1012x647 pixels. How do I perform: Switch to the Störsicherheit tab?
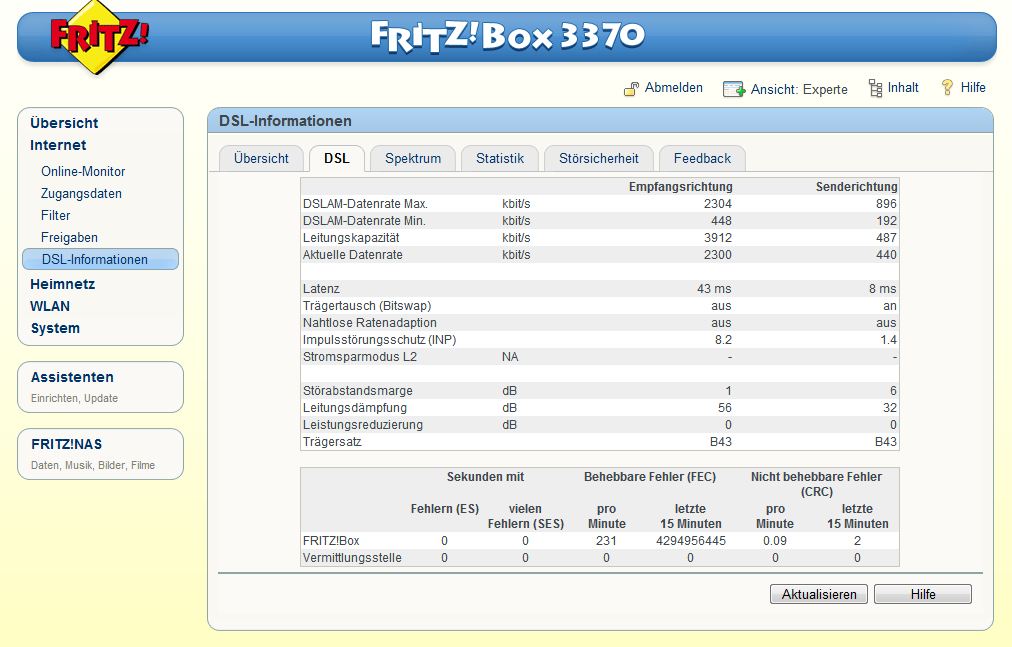(598, 158)
